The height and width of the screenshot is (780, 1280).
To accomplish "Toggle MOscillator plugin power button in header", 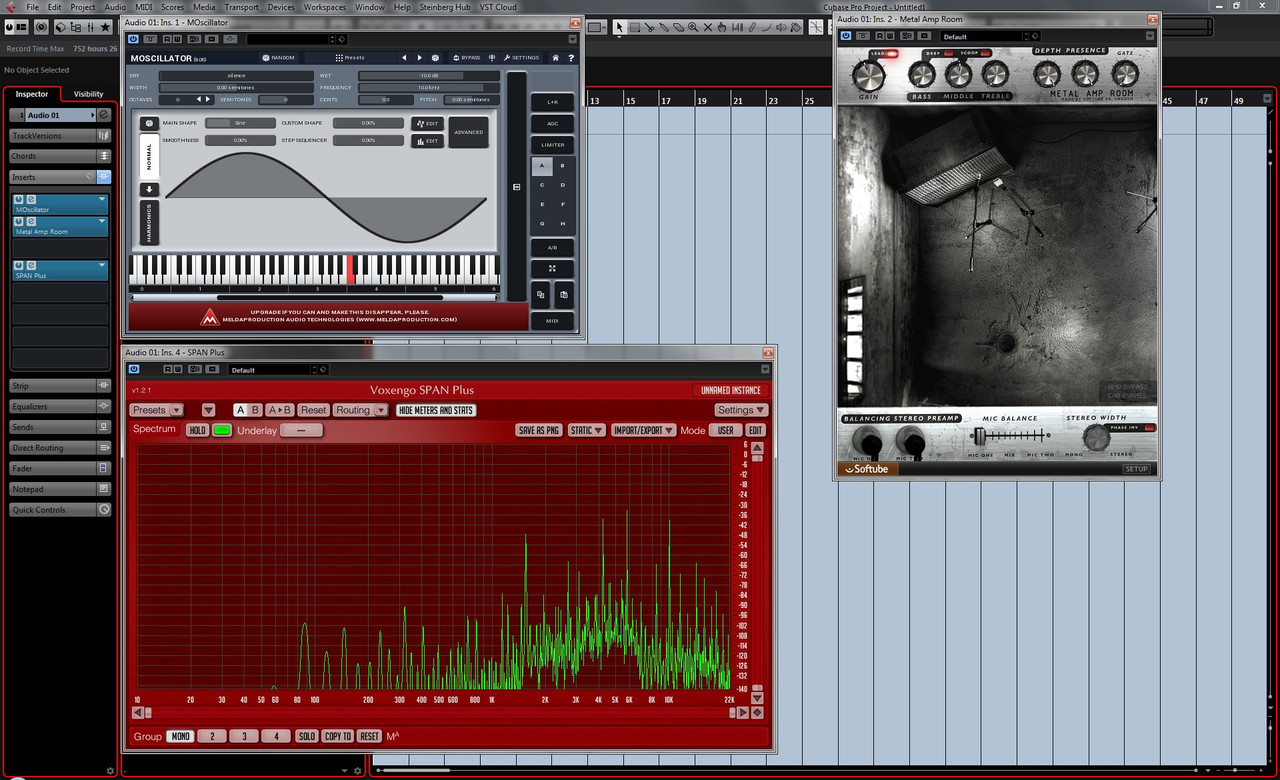I will click(x=134, y=39).
